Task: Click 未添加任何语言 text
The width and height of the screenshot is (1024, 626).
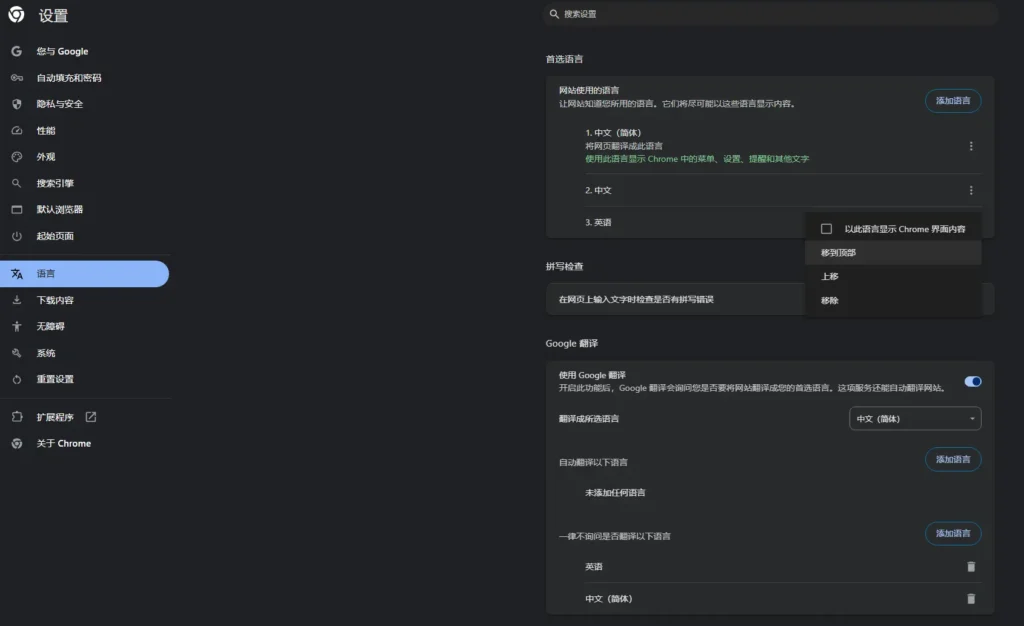Action: [615, 493]
